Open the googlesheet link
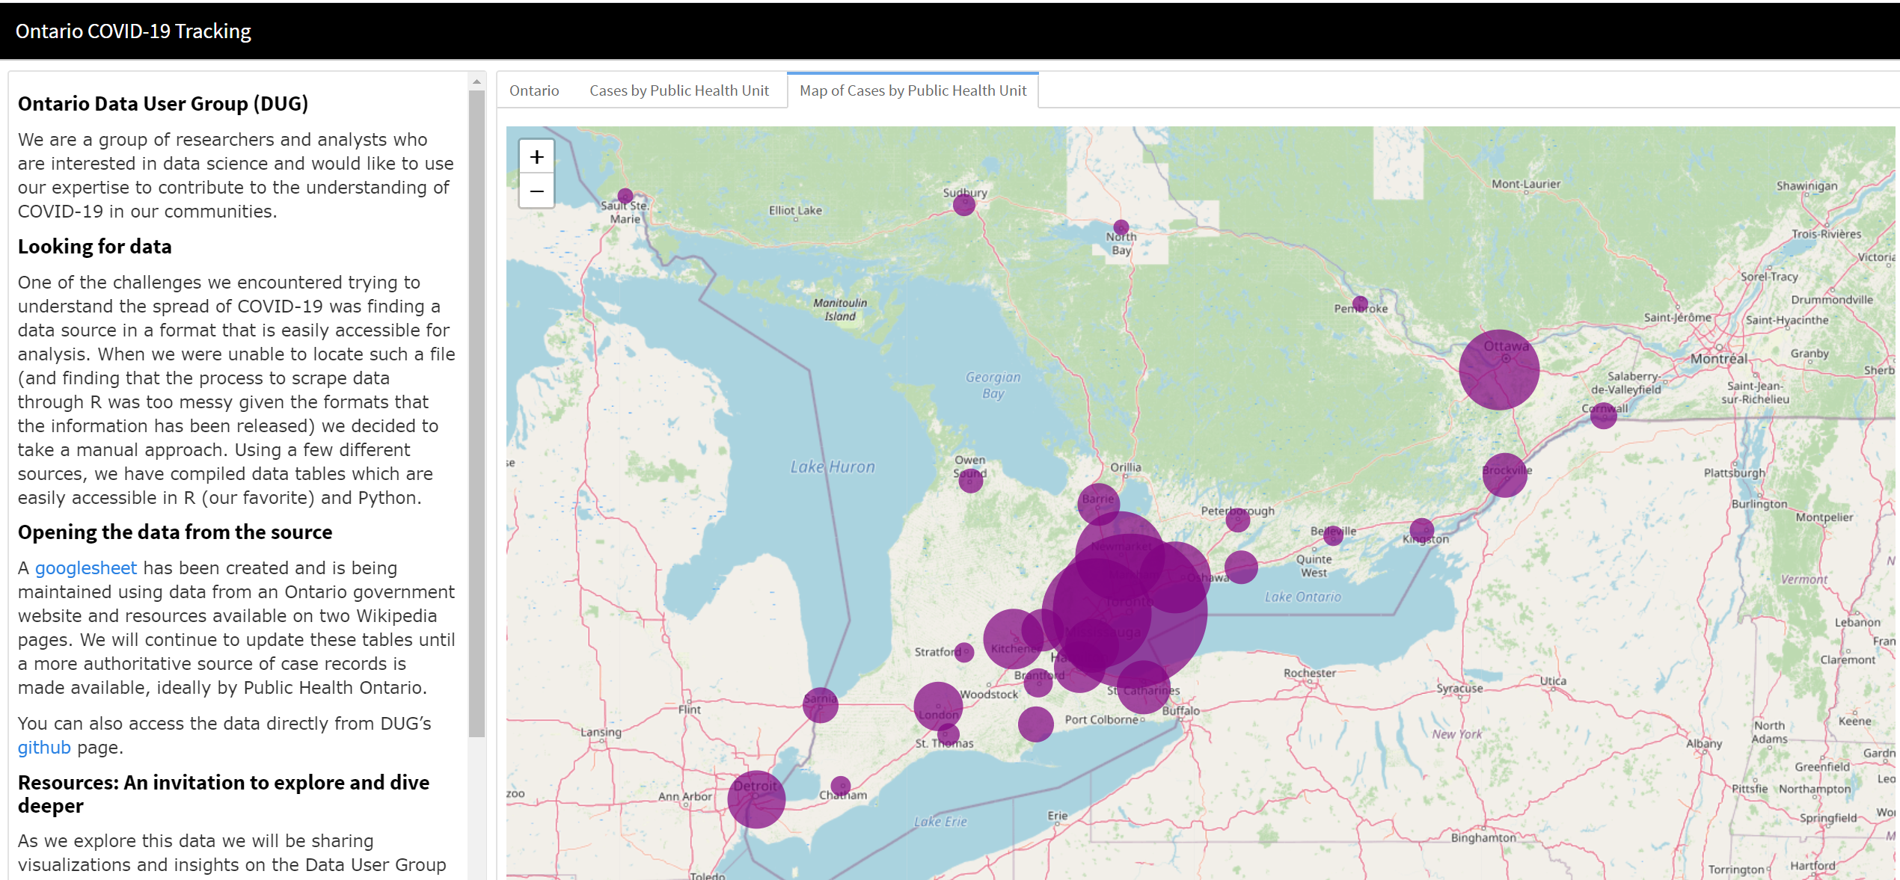 tap(86, 568)
